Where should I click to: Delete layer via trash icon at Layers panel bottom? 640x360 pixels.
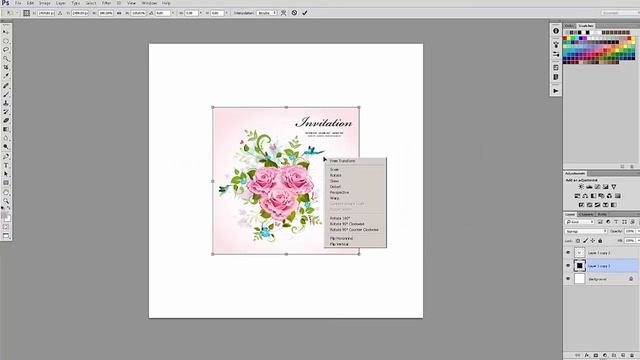click(x=632, y=356)
